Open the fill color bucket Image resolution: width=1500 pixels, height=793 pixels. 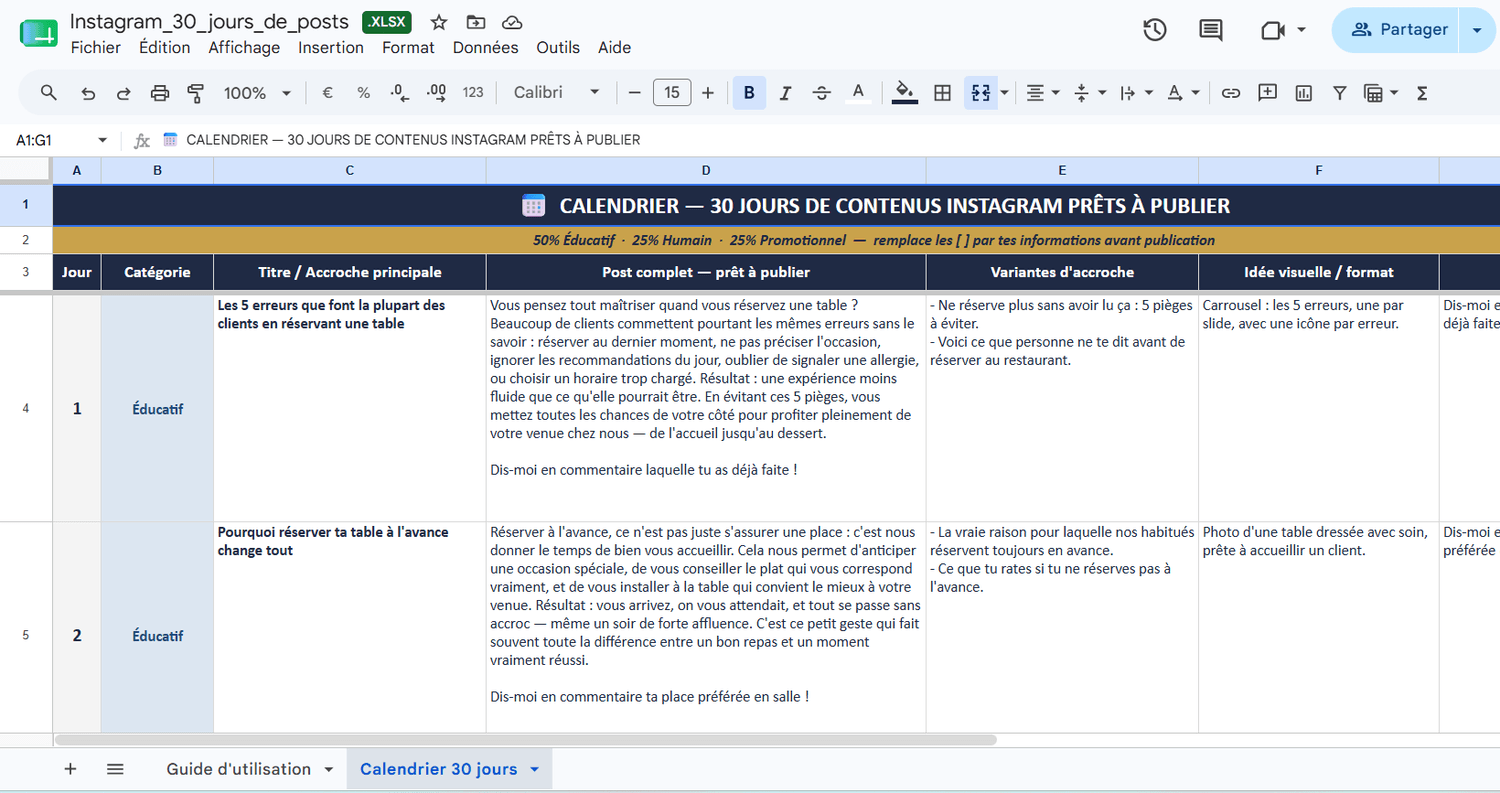click(905, 92)
